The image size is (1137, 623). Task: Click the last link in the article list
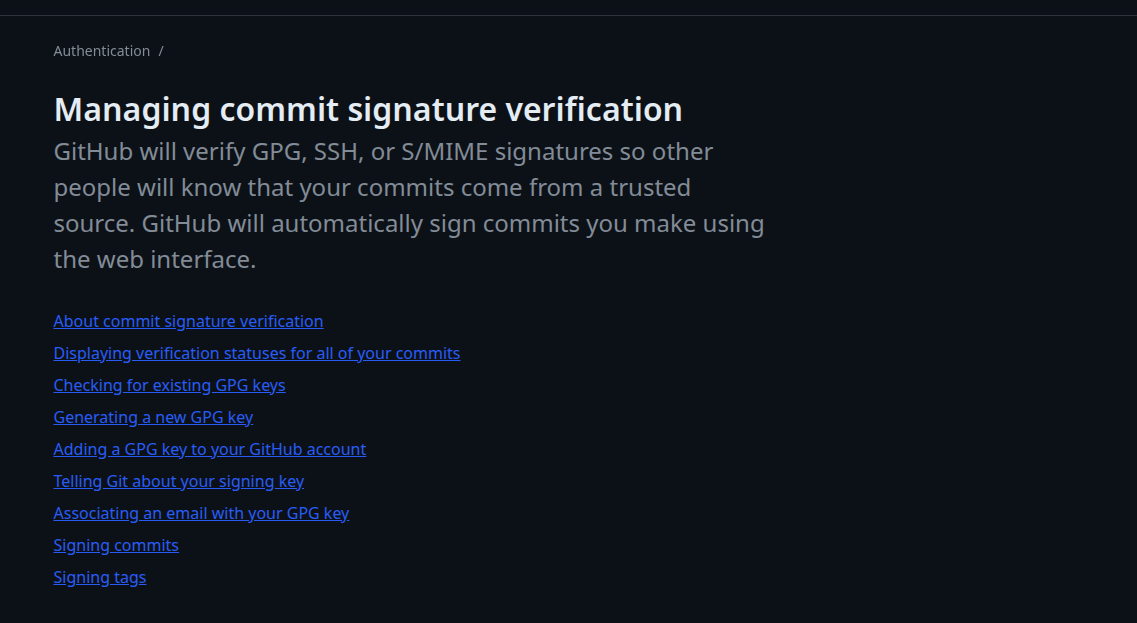(100, 577)
